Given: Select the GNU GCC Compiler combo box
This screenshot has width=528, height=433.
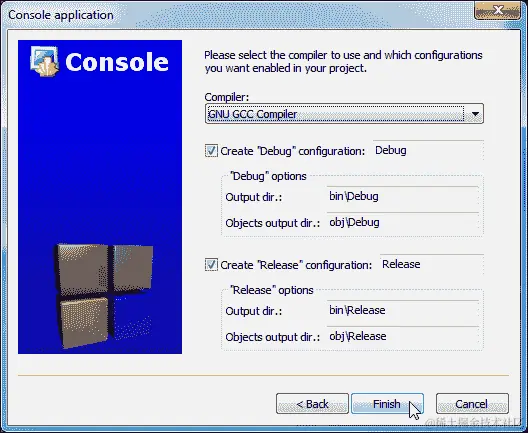Looking at the screenshot, I should click(344, 114).
